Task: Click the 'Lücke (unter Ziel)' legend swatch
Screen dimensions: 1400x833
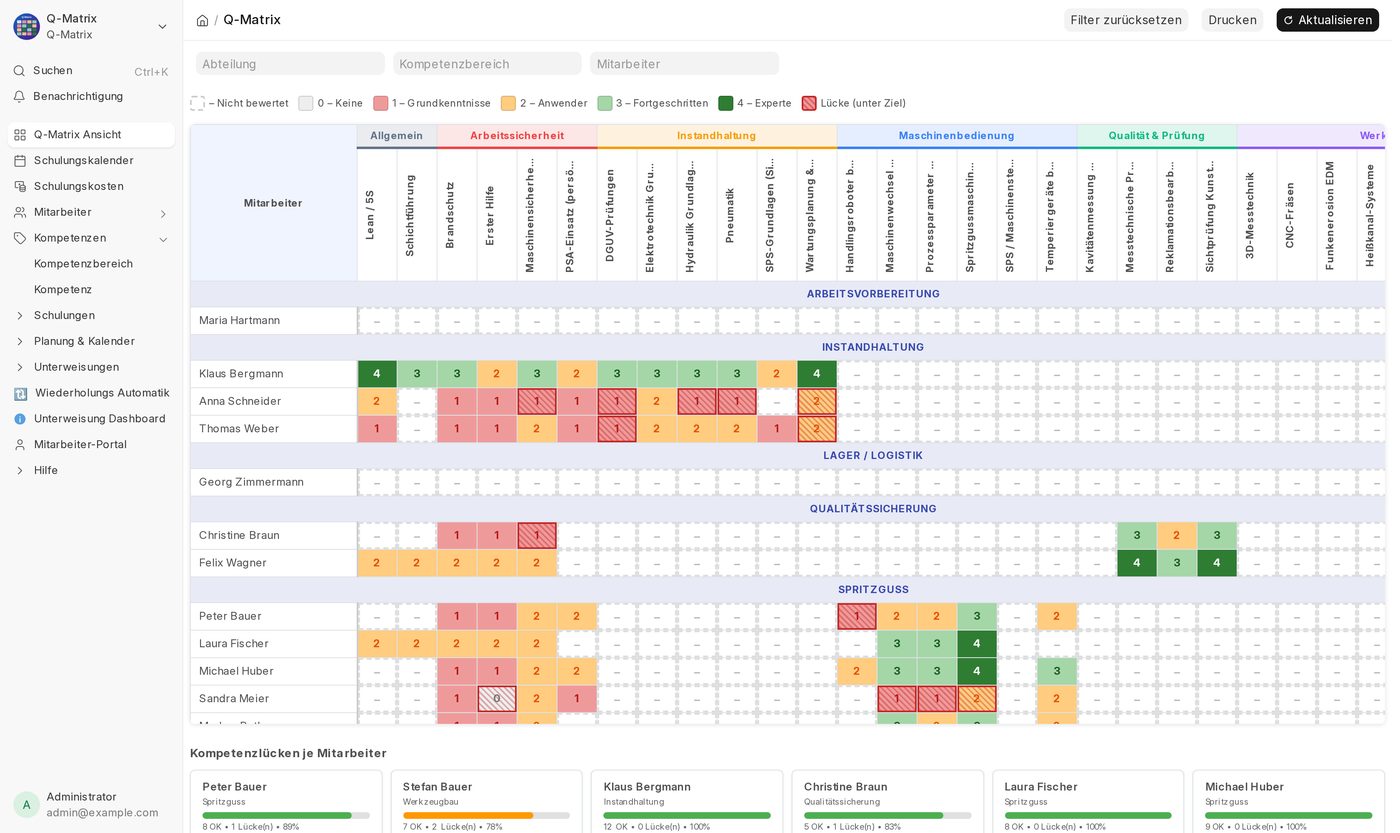Action: pos(809,103)
